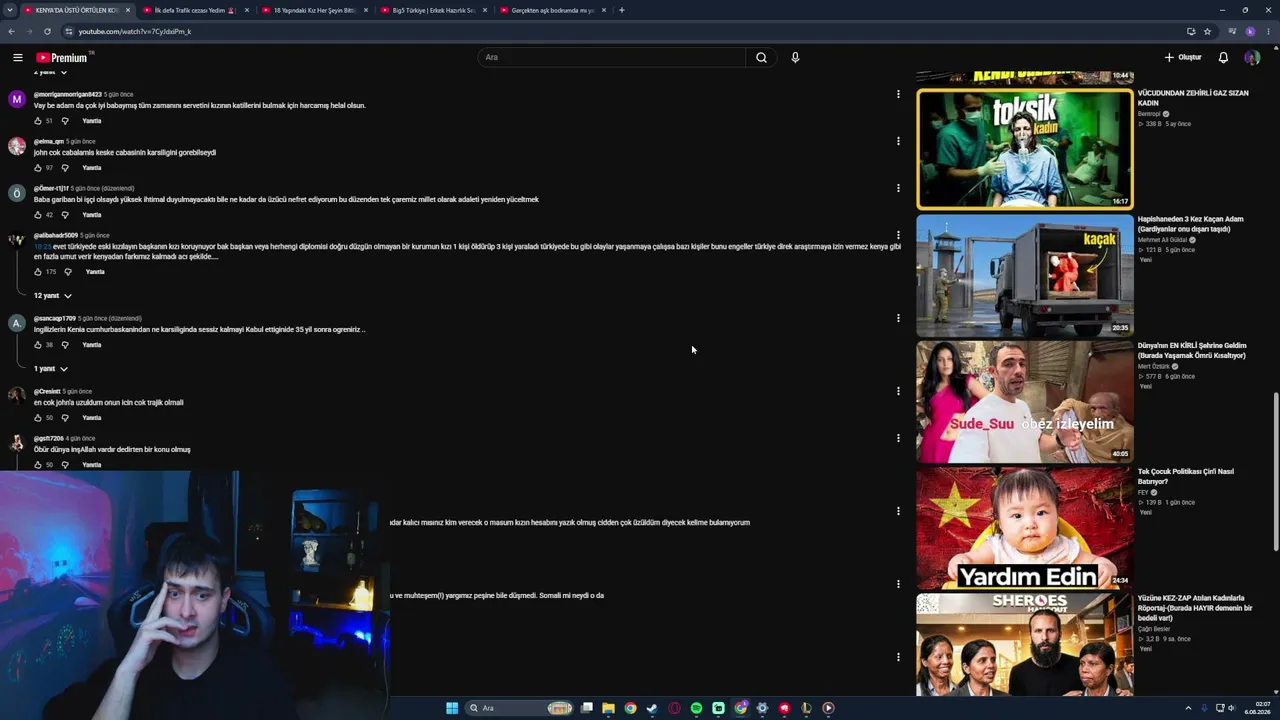Like @alibahadır5009's comment with 175 likes
Viewport: 1280px width, 720px height.
pyautogui.click(x=38, y=272)
